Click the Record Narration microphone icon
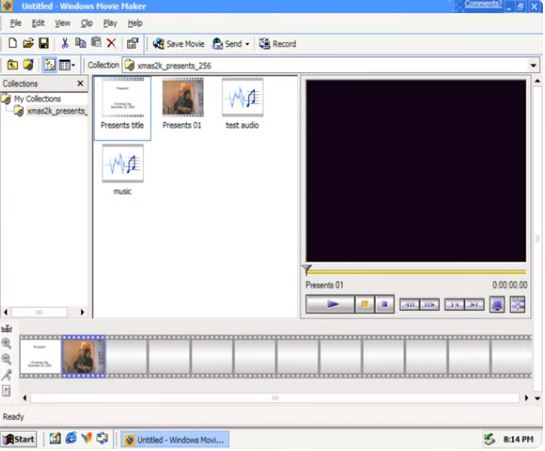Viewport: 545px width, 451px height. pos(7,375)
